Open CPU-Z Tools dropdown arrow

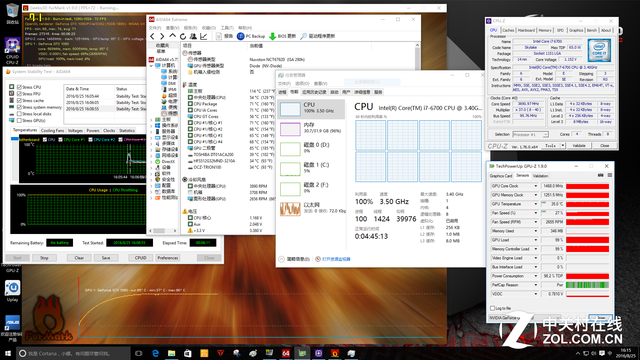tap(562, 146)
